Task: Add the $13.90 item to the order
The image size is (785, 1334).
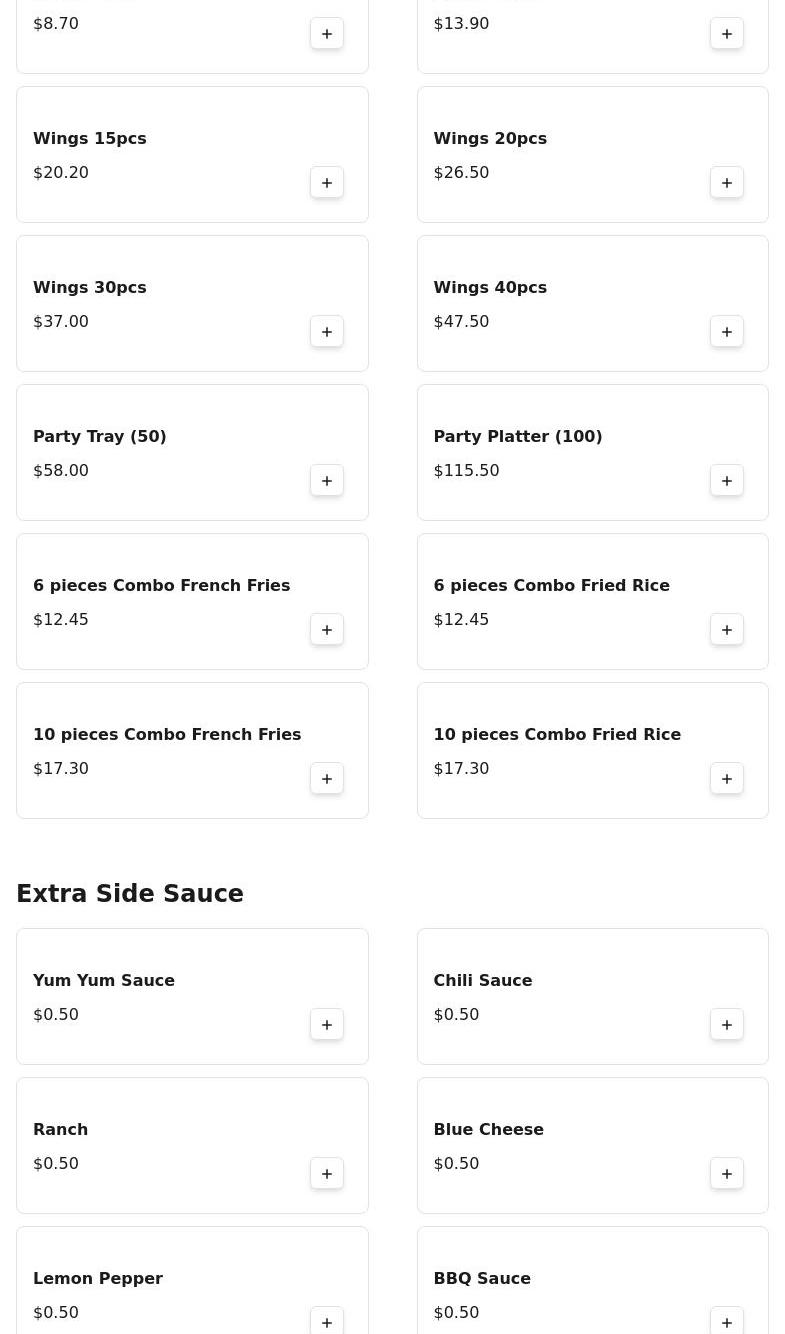Action: (727, 34)
